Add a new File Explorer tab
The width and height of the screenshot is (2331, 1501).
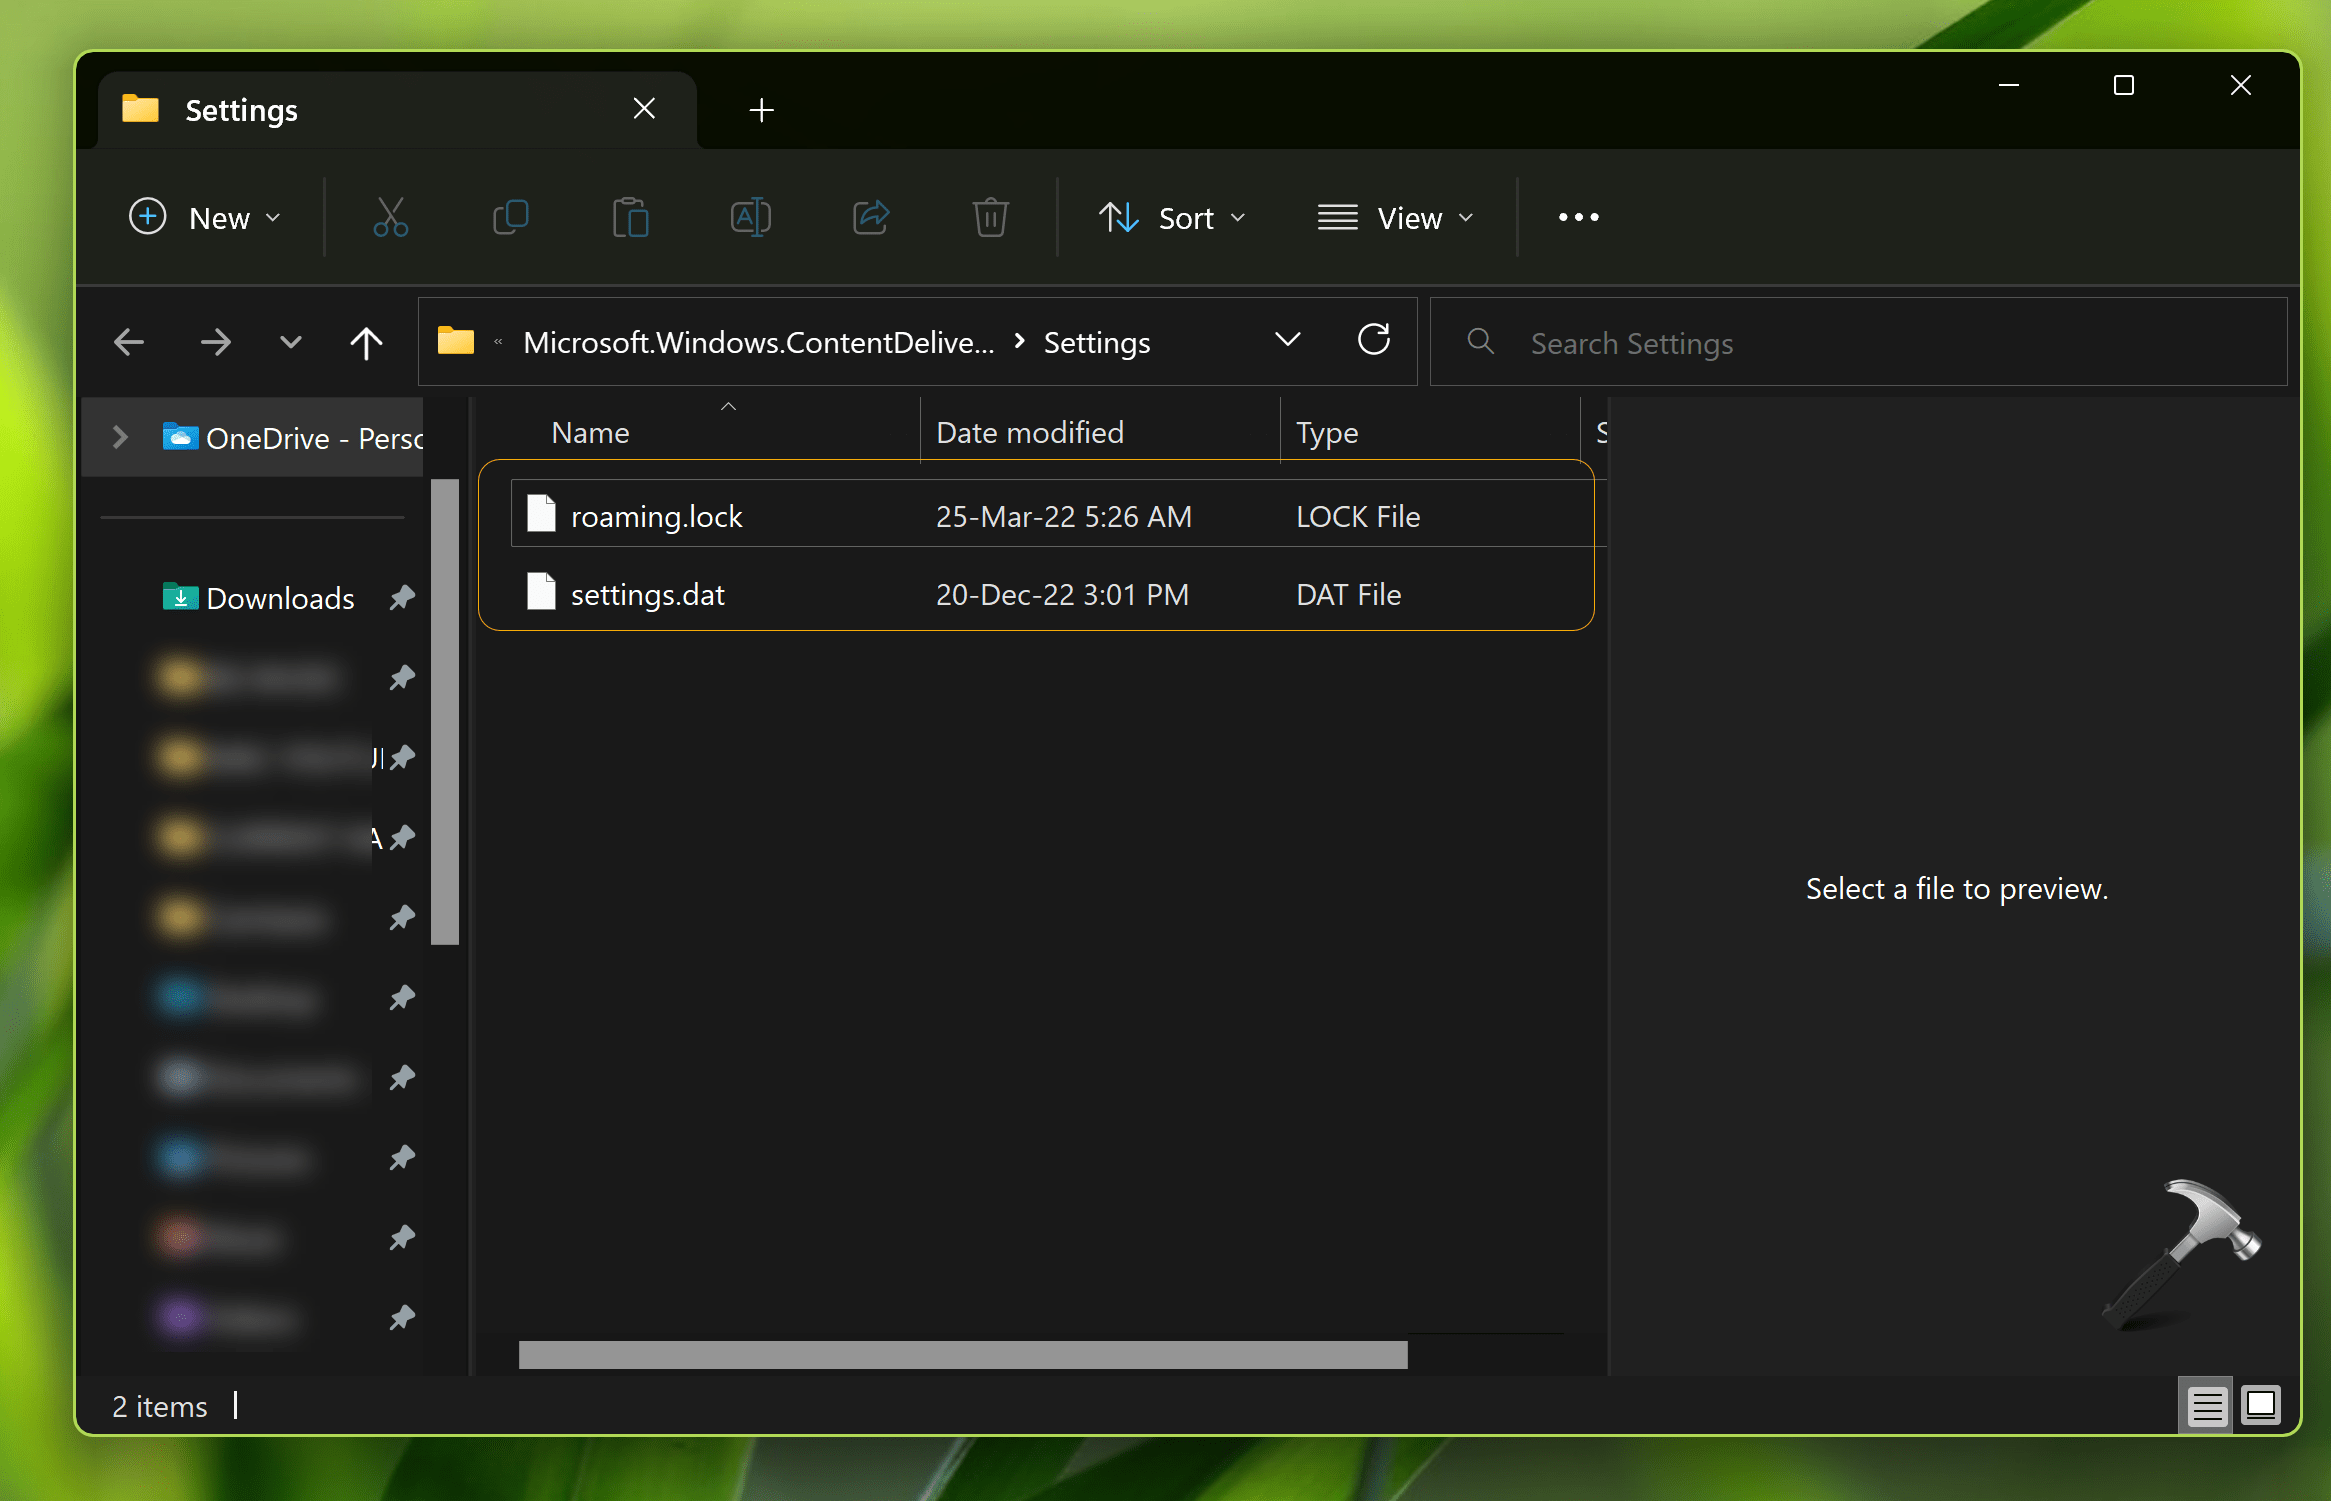coord(761,110)
